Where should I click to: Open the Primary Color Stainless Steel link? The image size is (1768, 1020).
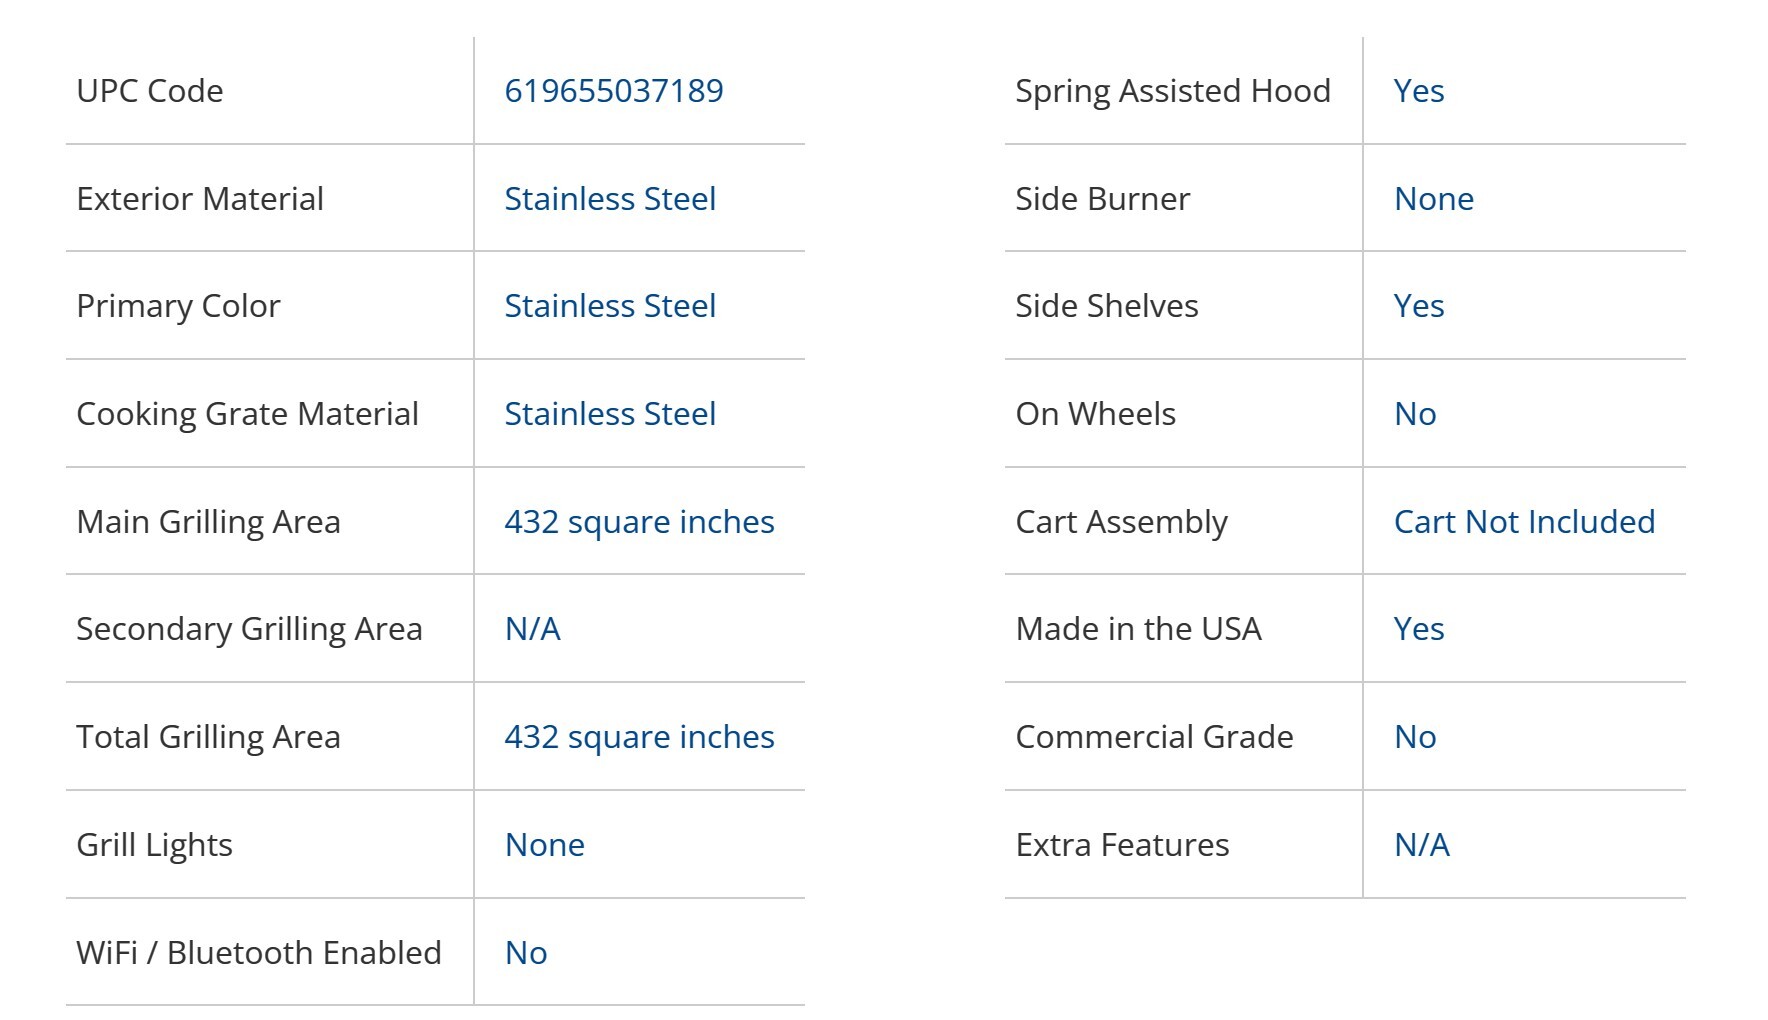point(610,306)
